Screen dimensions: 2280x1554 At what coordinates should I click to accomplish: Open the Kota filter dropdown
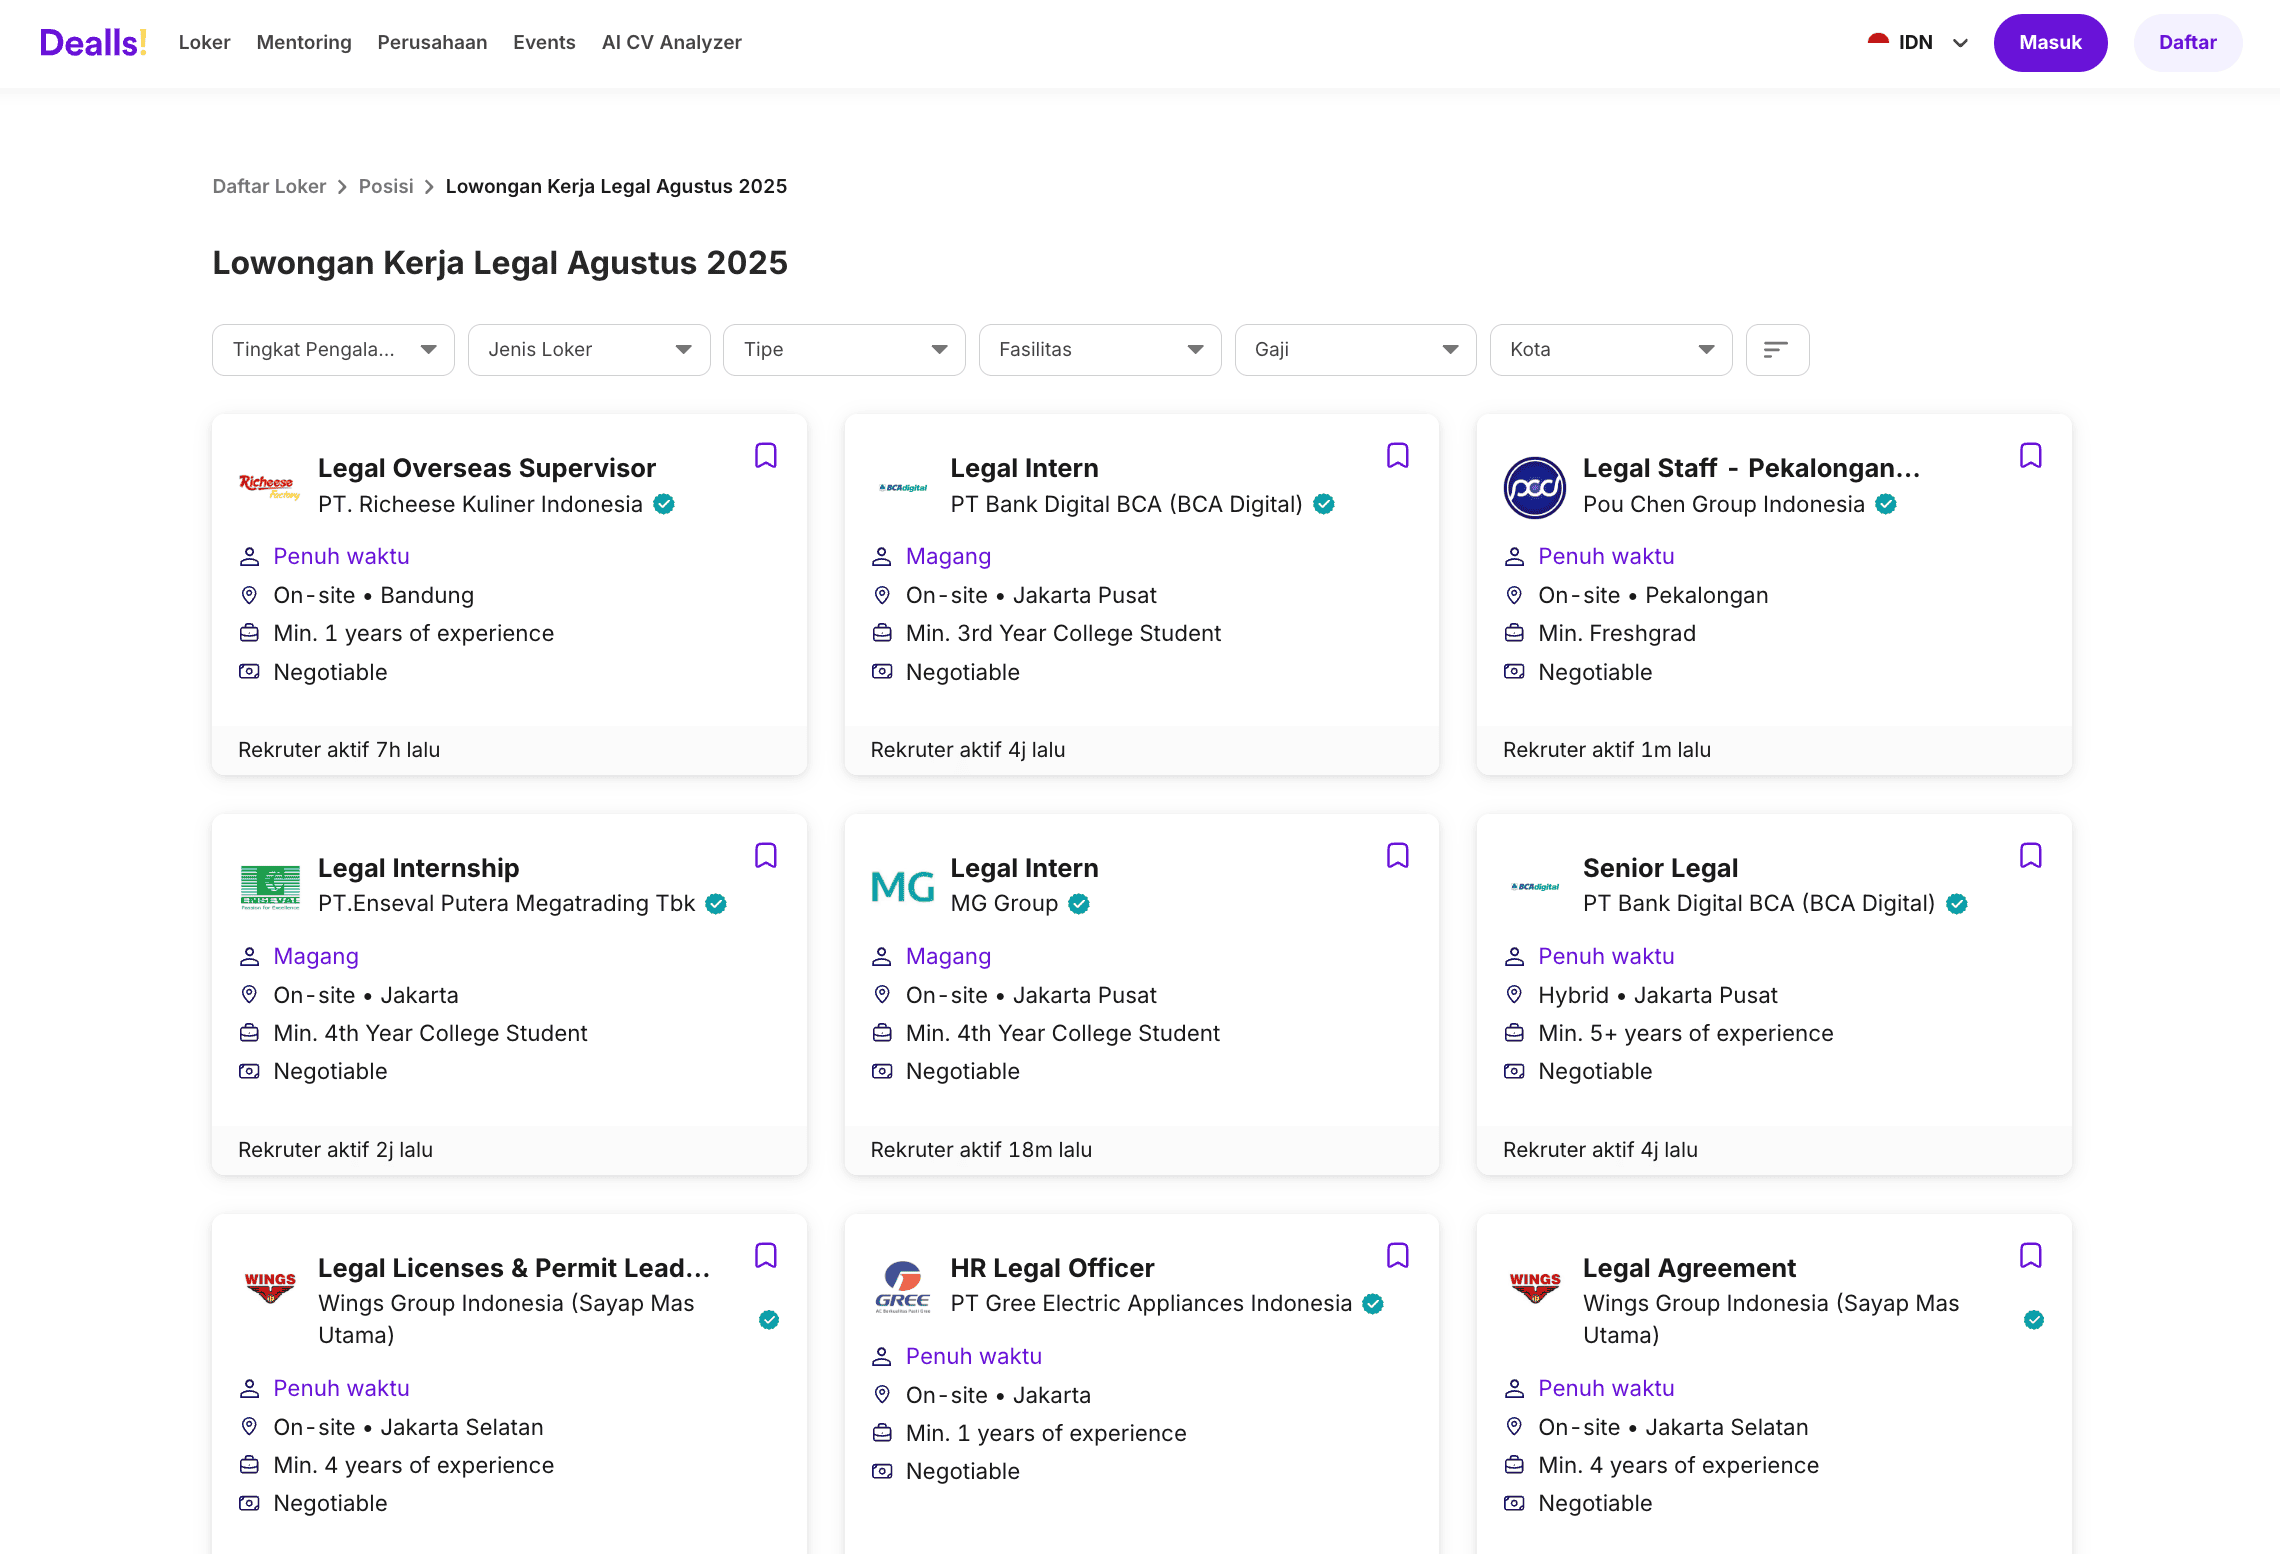(1611, 350)
